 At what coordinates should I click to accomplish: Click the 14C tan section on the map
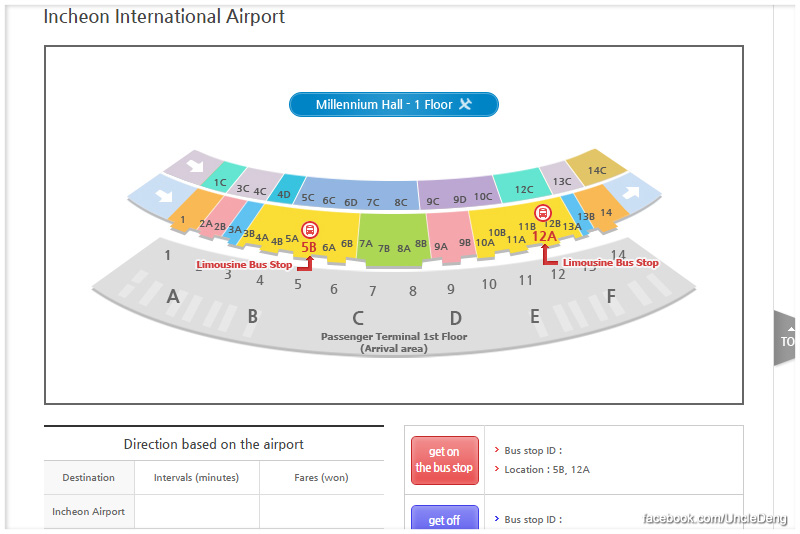pyautogui.click(x=596, y=170)
